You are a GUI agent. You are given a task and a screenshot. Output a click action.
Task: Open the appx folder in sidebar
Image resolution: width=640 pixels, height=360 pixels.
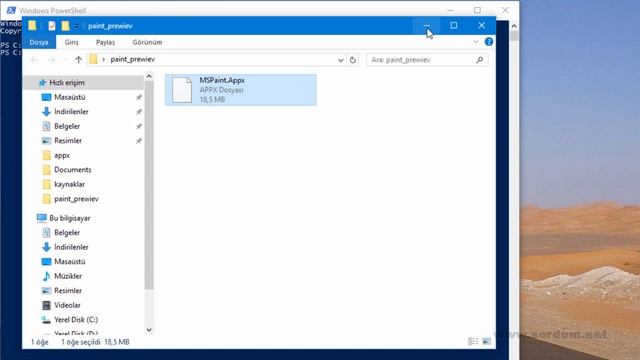point(62,155)
